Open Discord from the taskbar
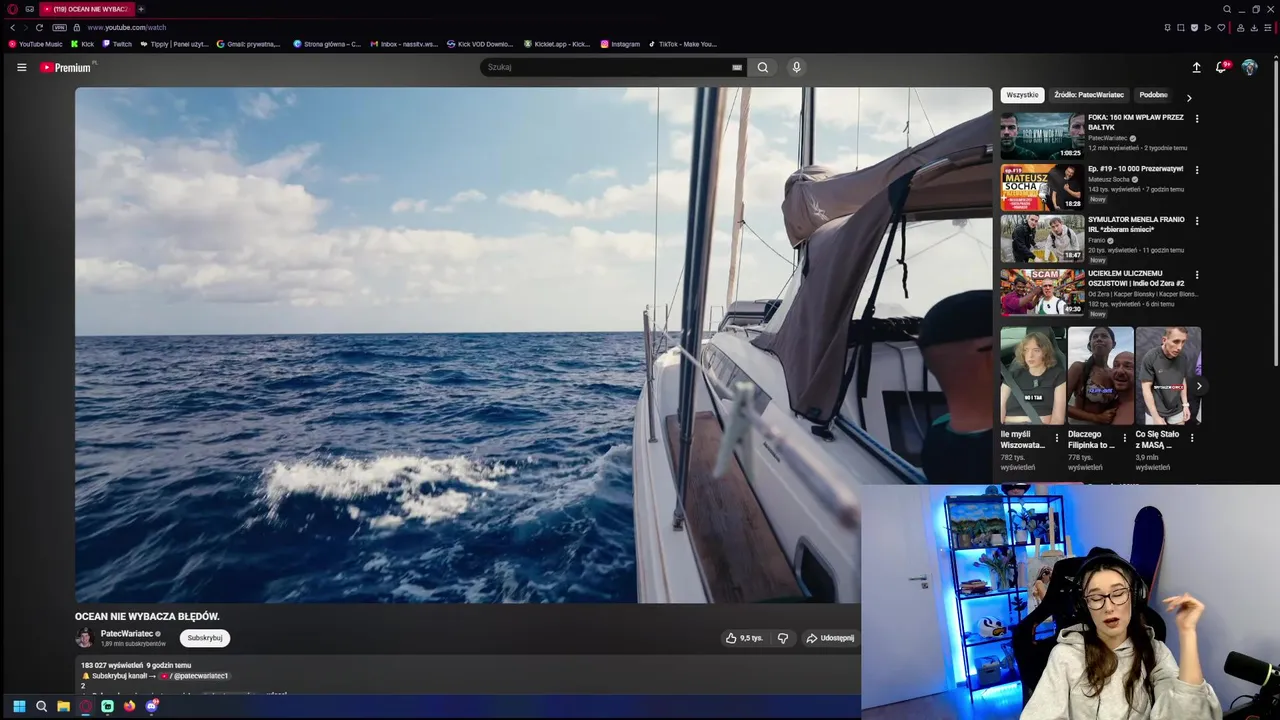 152,706
